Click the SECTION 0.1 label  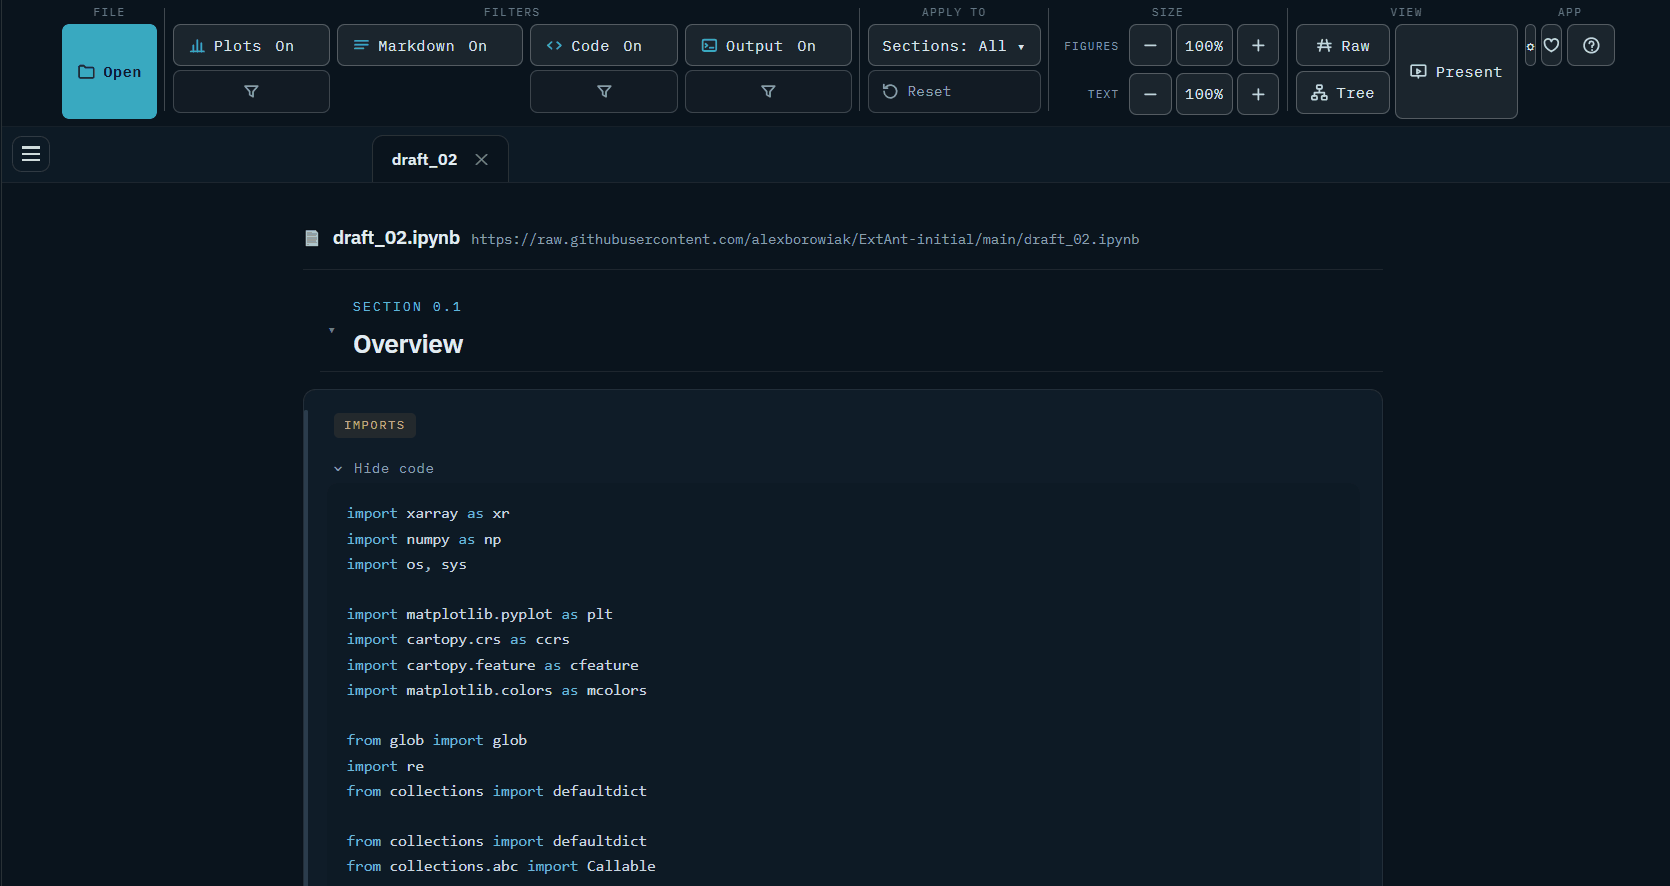407,307
